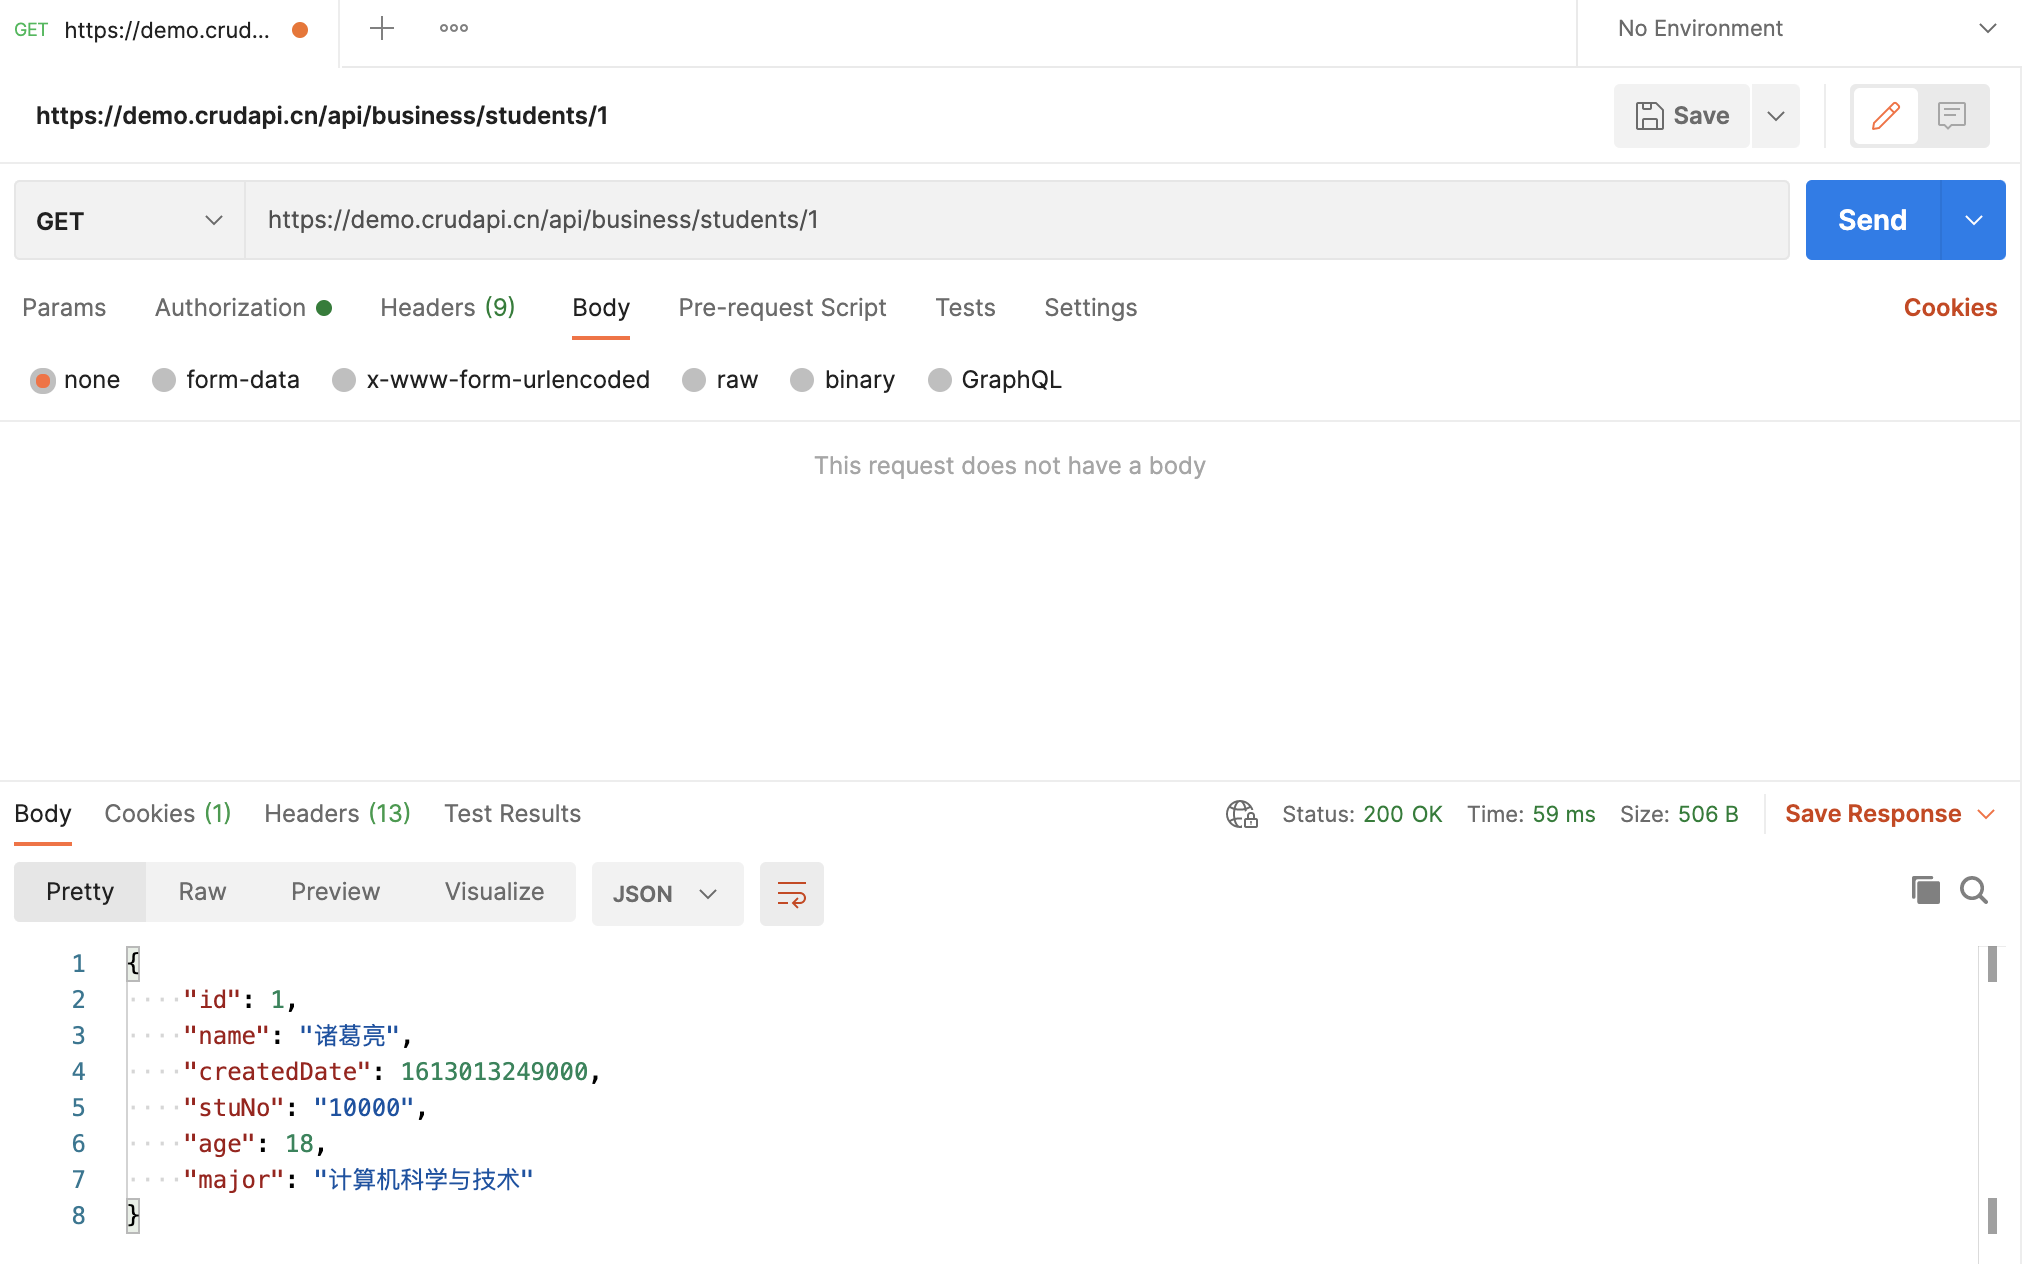The height and width of the screenshot is (1264, 2022).
Task: Select the GraphQL radio button
Action: [939, 380]
